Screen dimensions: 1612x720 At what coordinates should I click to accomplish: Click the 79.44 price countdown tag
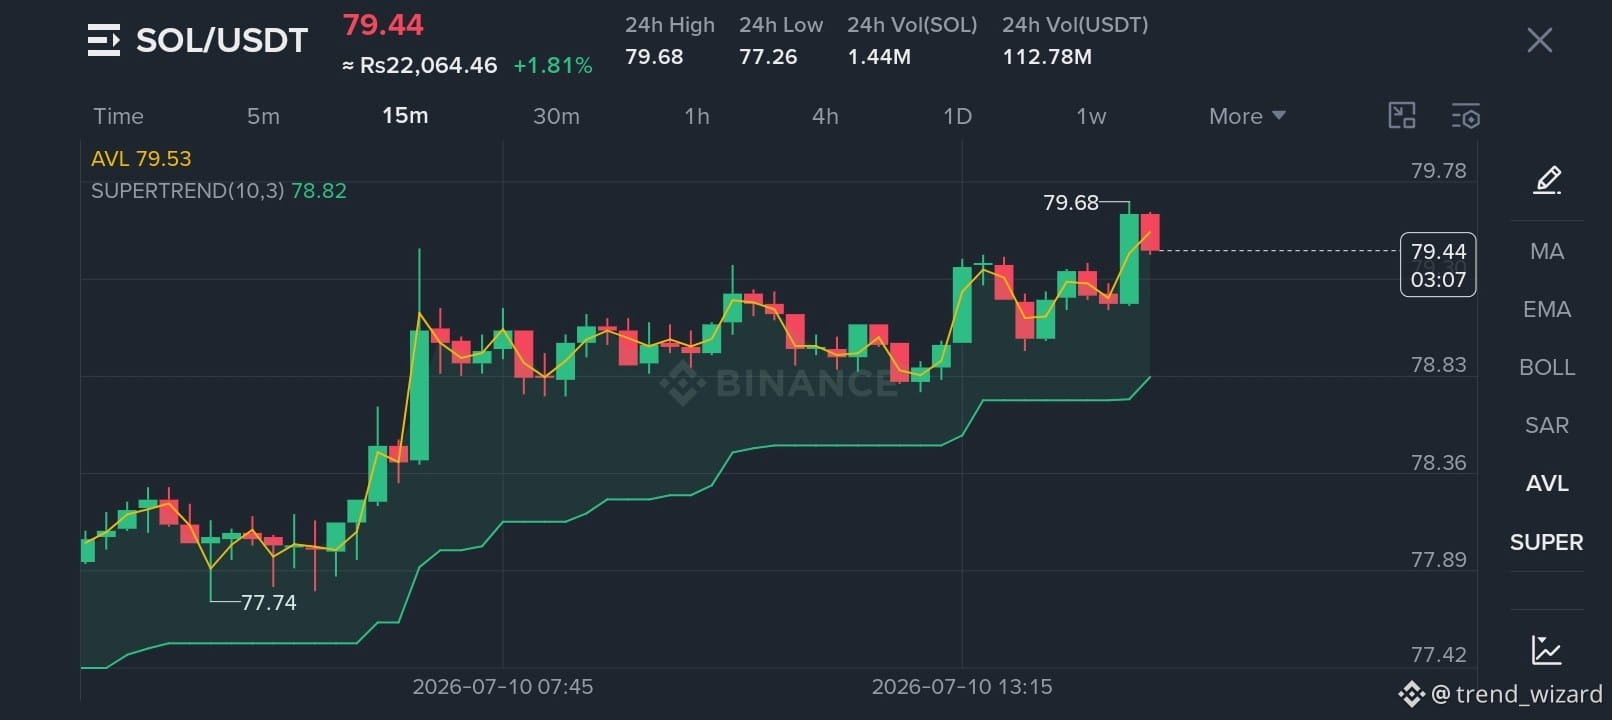pyautogui.click(x=1438, y=265)
